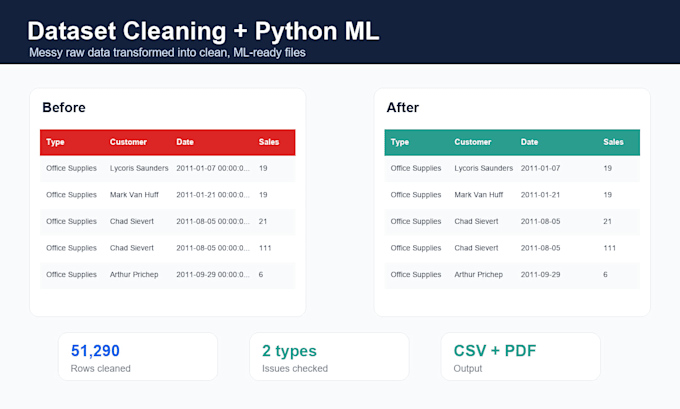Click After date "2011-08-05" in the sales 21 row

540,221
